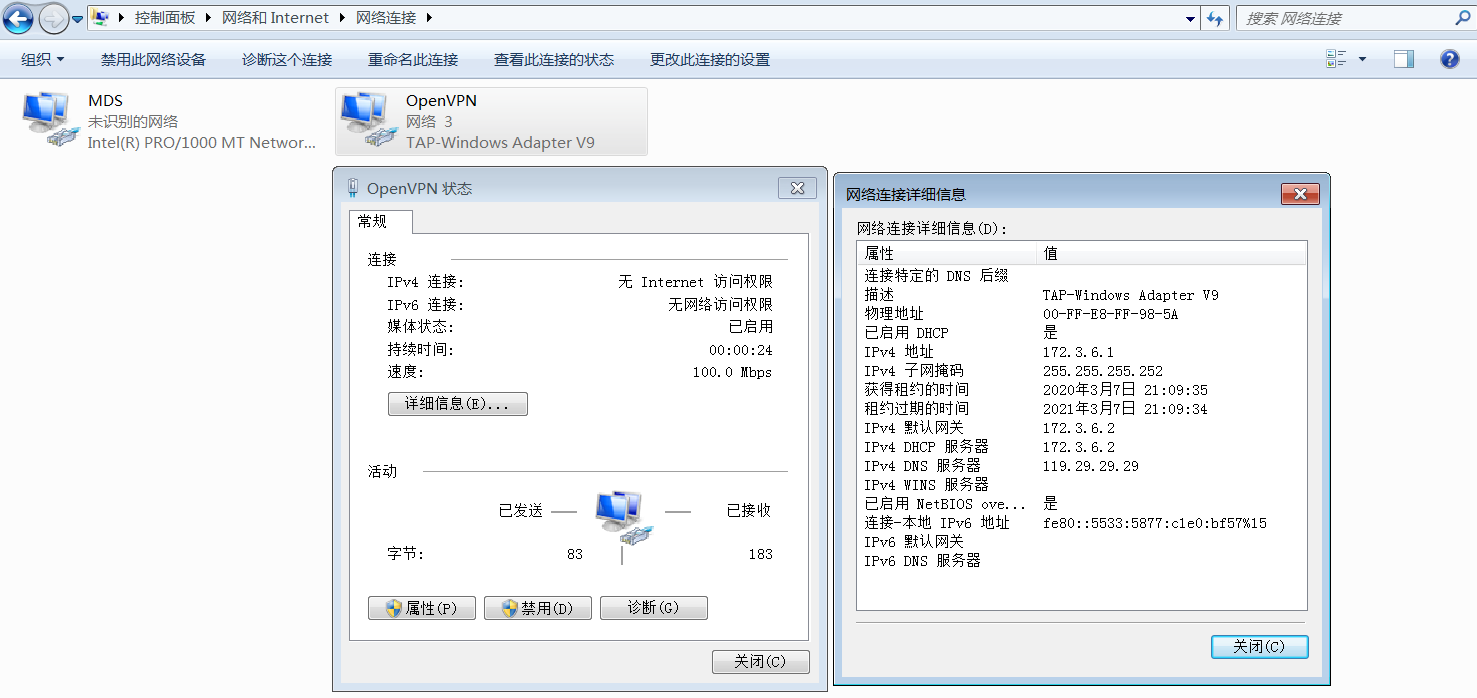This screenshot has width=1477, height=698.
Task: Select the IPv4 地址 row
Action: pos(1082,352)
